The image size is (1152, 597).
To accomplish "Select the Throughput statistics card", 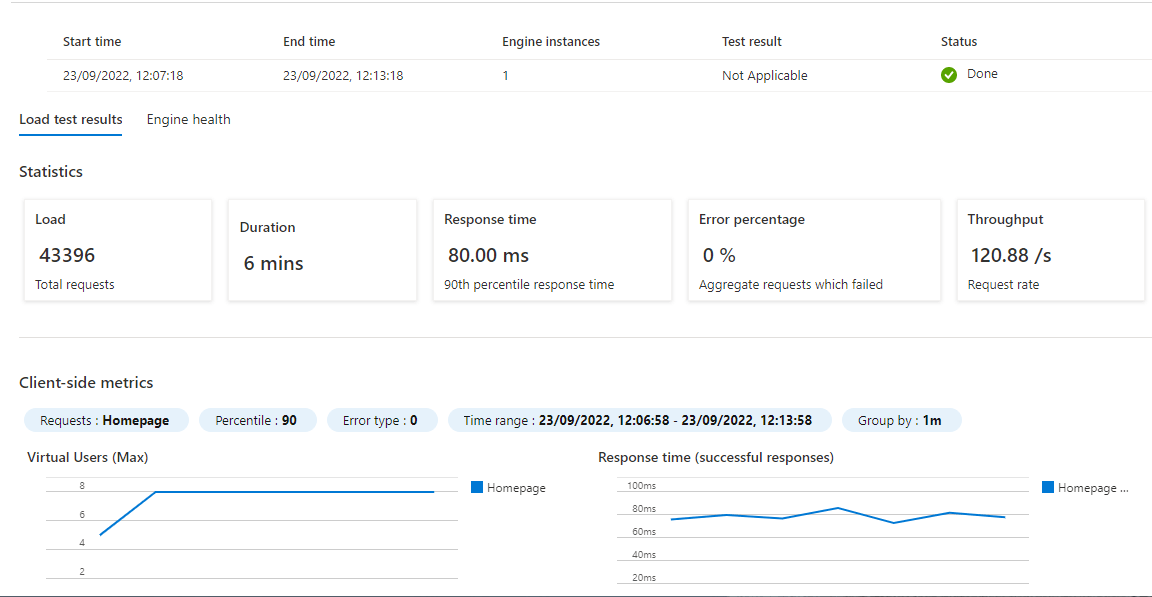I will coord(1050,250).
